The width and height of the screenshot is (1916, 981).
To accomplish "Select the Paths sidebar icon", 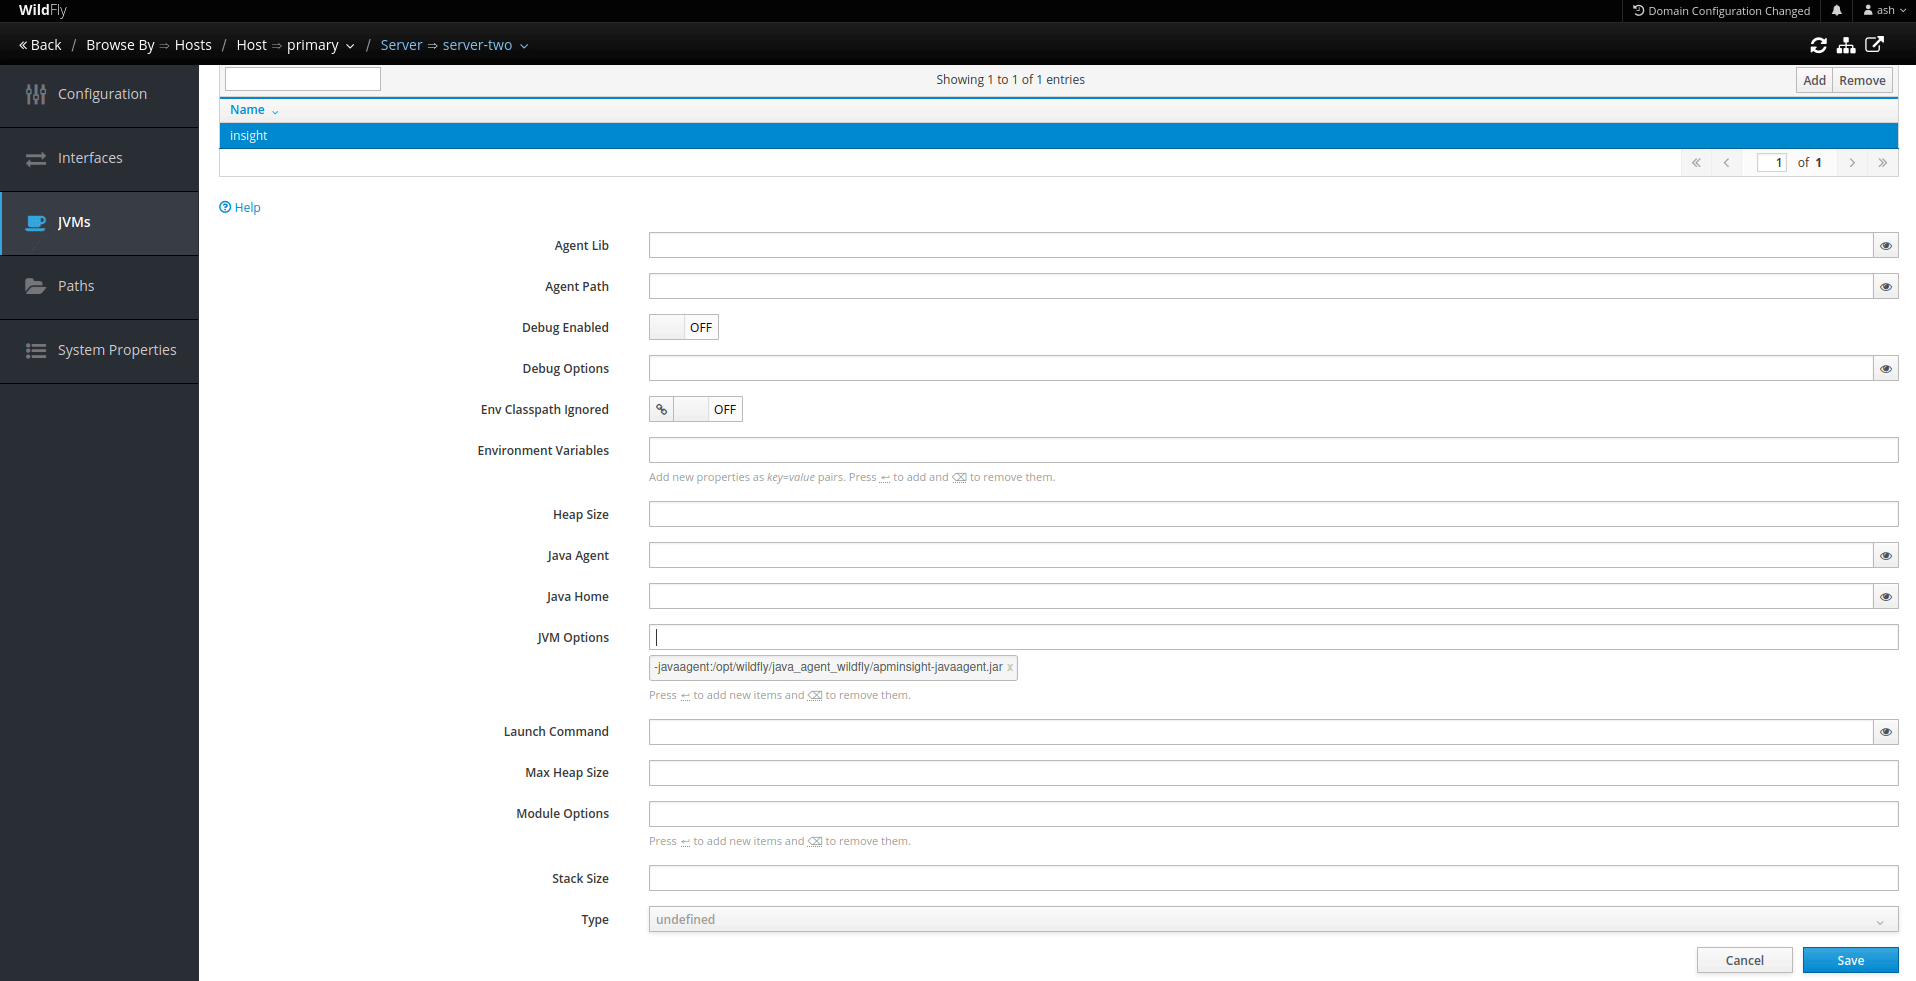I will 76,285.
